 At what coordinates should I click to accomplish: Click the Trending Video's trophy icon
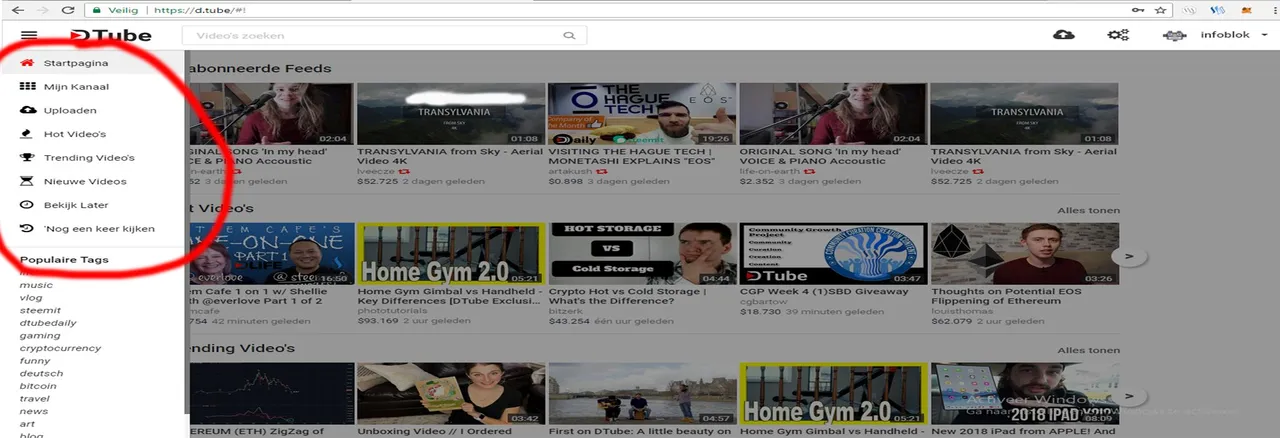[x=27, y=158]
